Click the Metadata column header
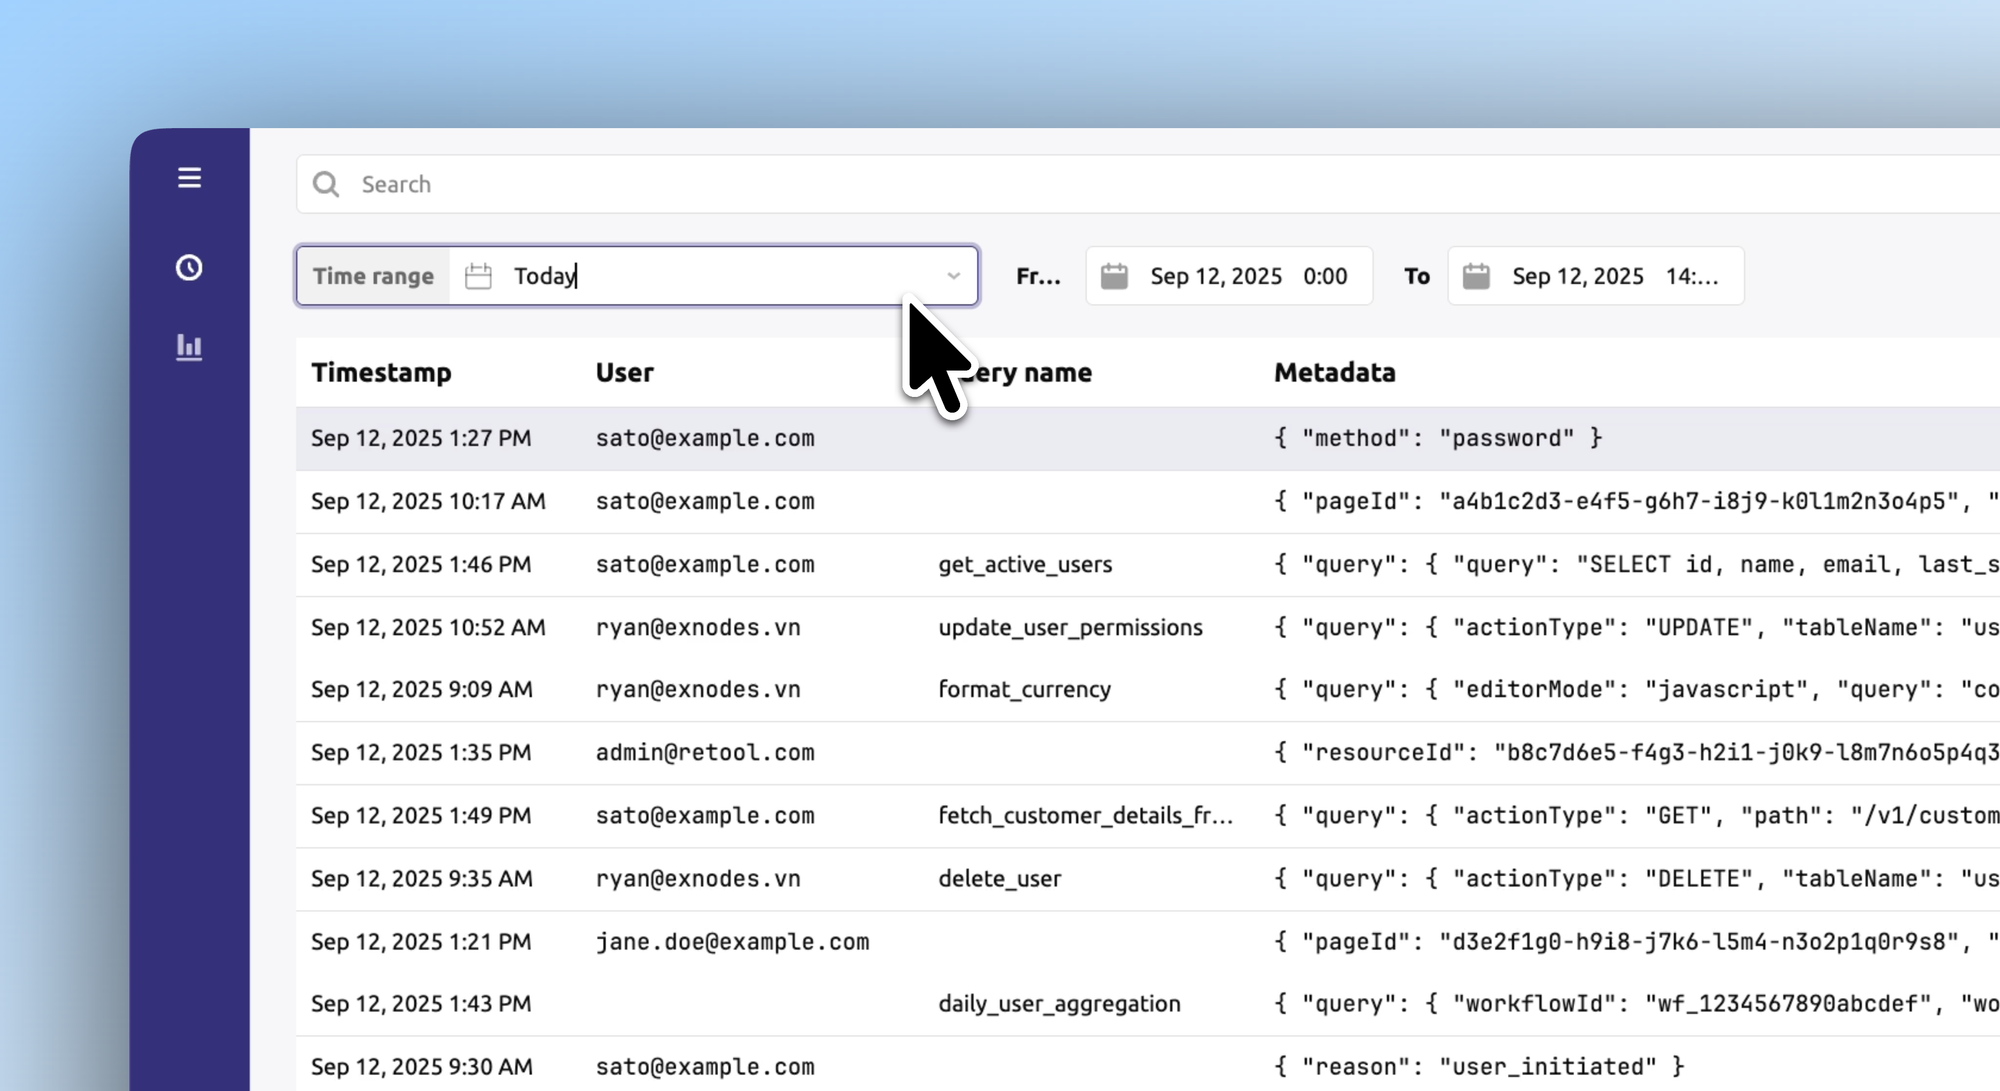The width and height of the screenshot is (2000, 1091). (x=1334, y=372)
